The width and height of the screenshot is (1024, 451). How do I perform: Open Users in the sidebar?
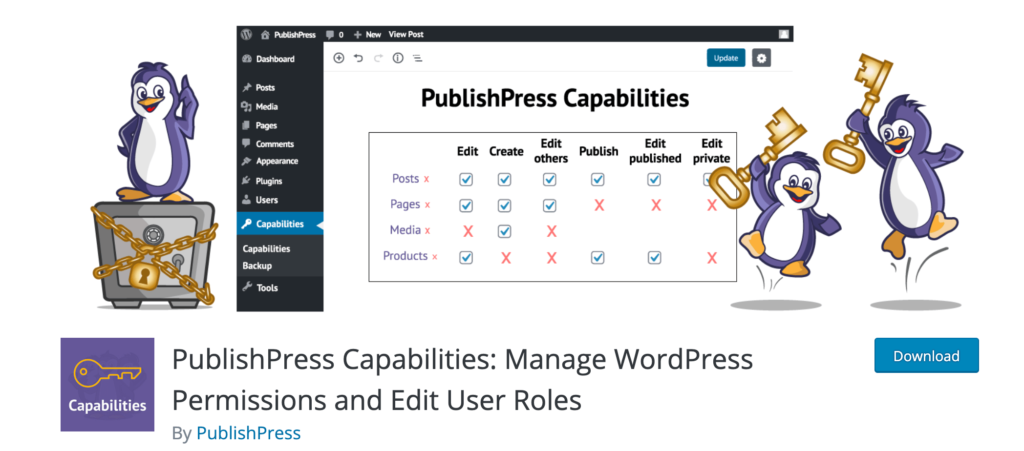[x=280, y=200]
